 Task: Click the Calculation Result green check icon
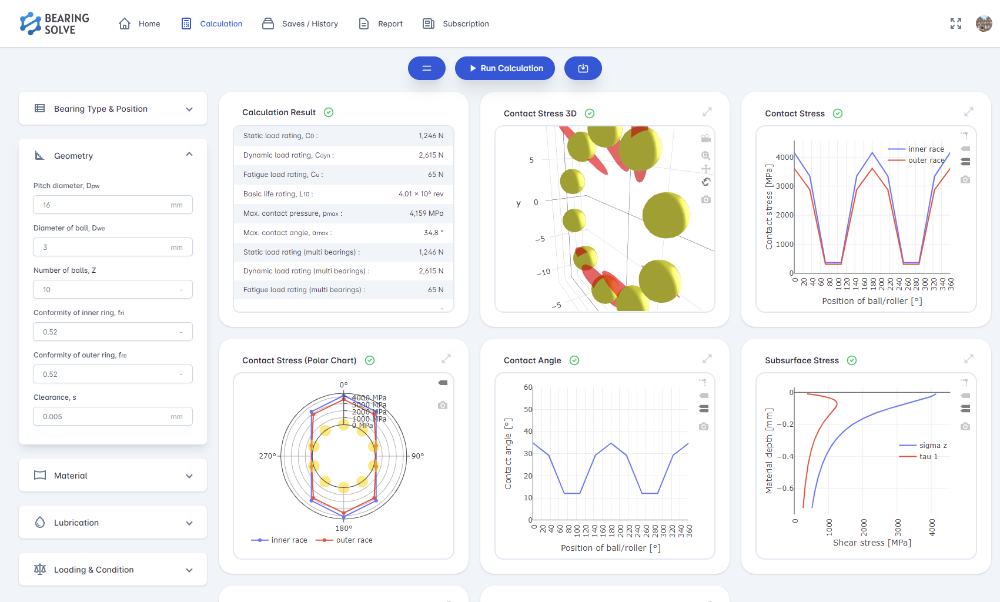(x=328, y=112)
